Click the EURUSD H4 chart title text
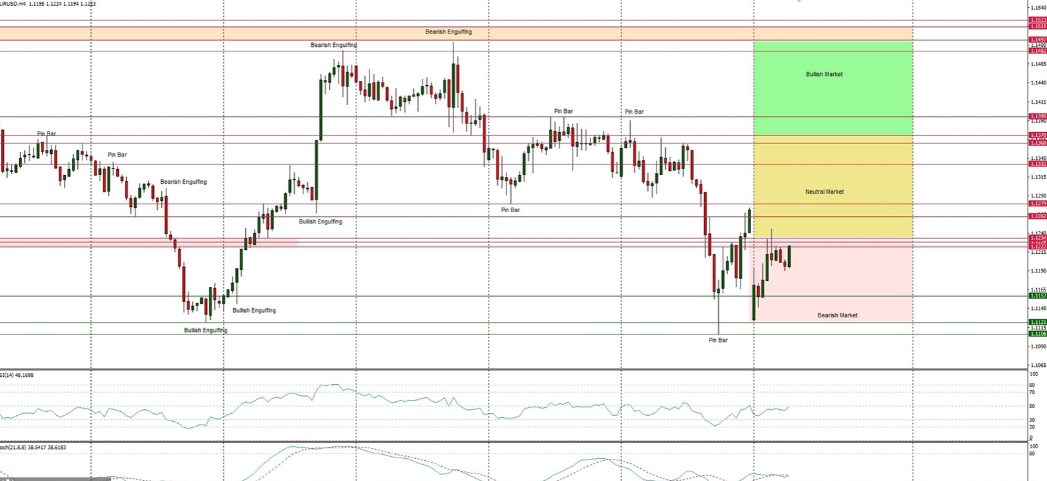Screen dimensions: 1047x481 tap(48, 4)
